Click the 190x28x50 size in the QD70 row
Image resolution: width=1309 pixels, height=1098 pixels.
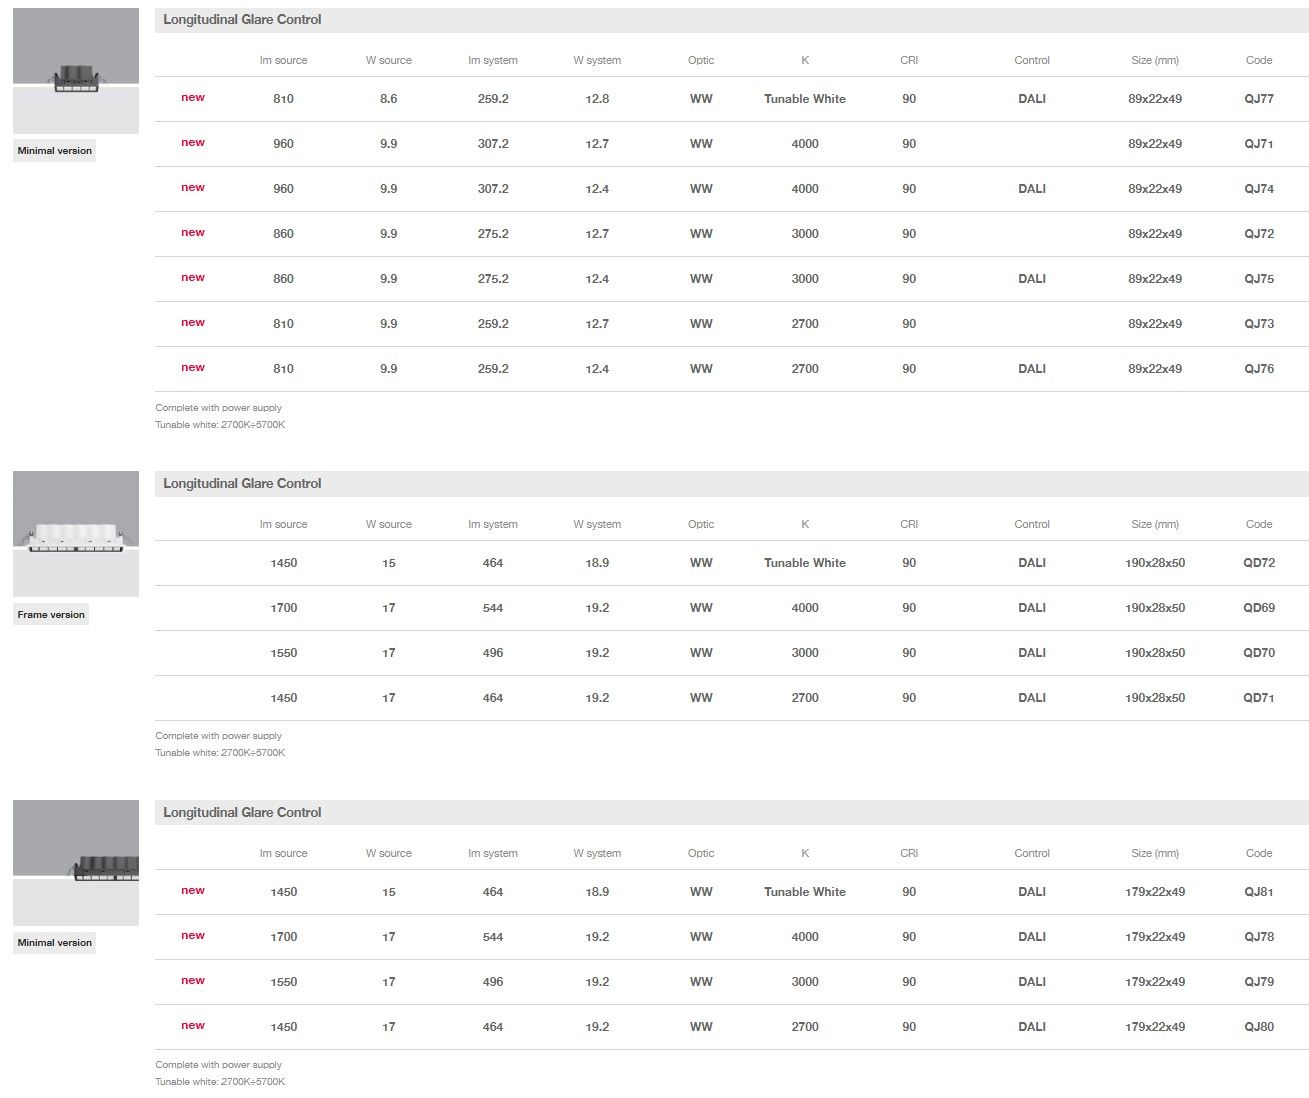click(x=1154, y=653)
